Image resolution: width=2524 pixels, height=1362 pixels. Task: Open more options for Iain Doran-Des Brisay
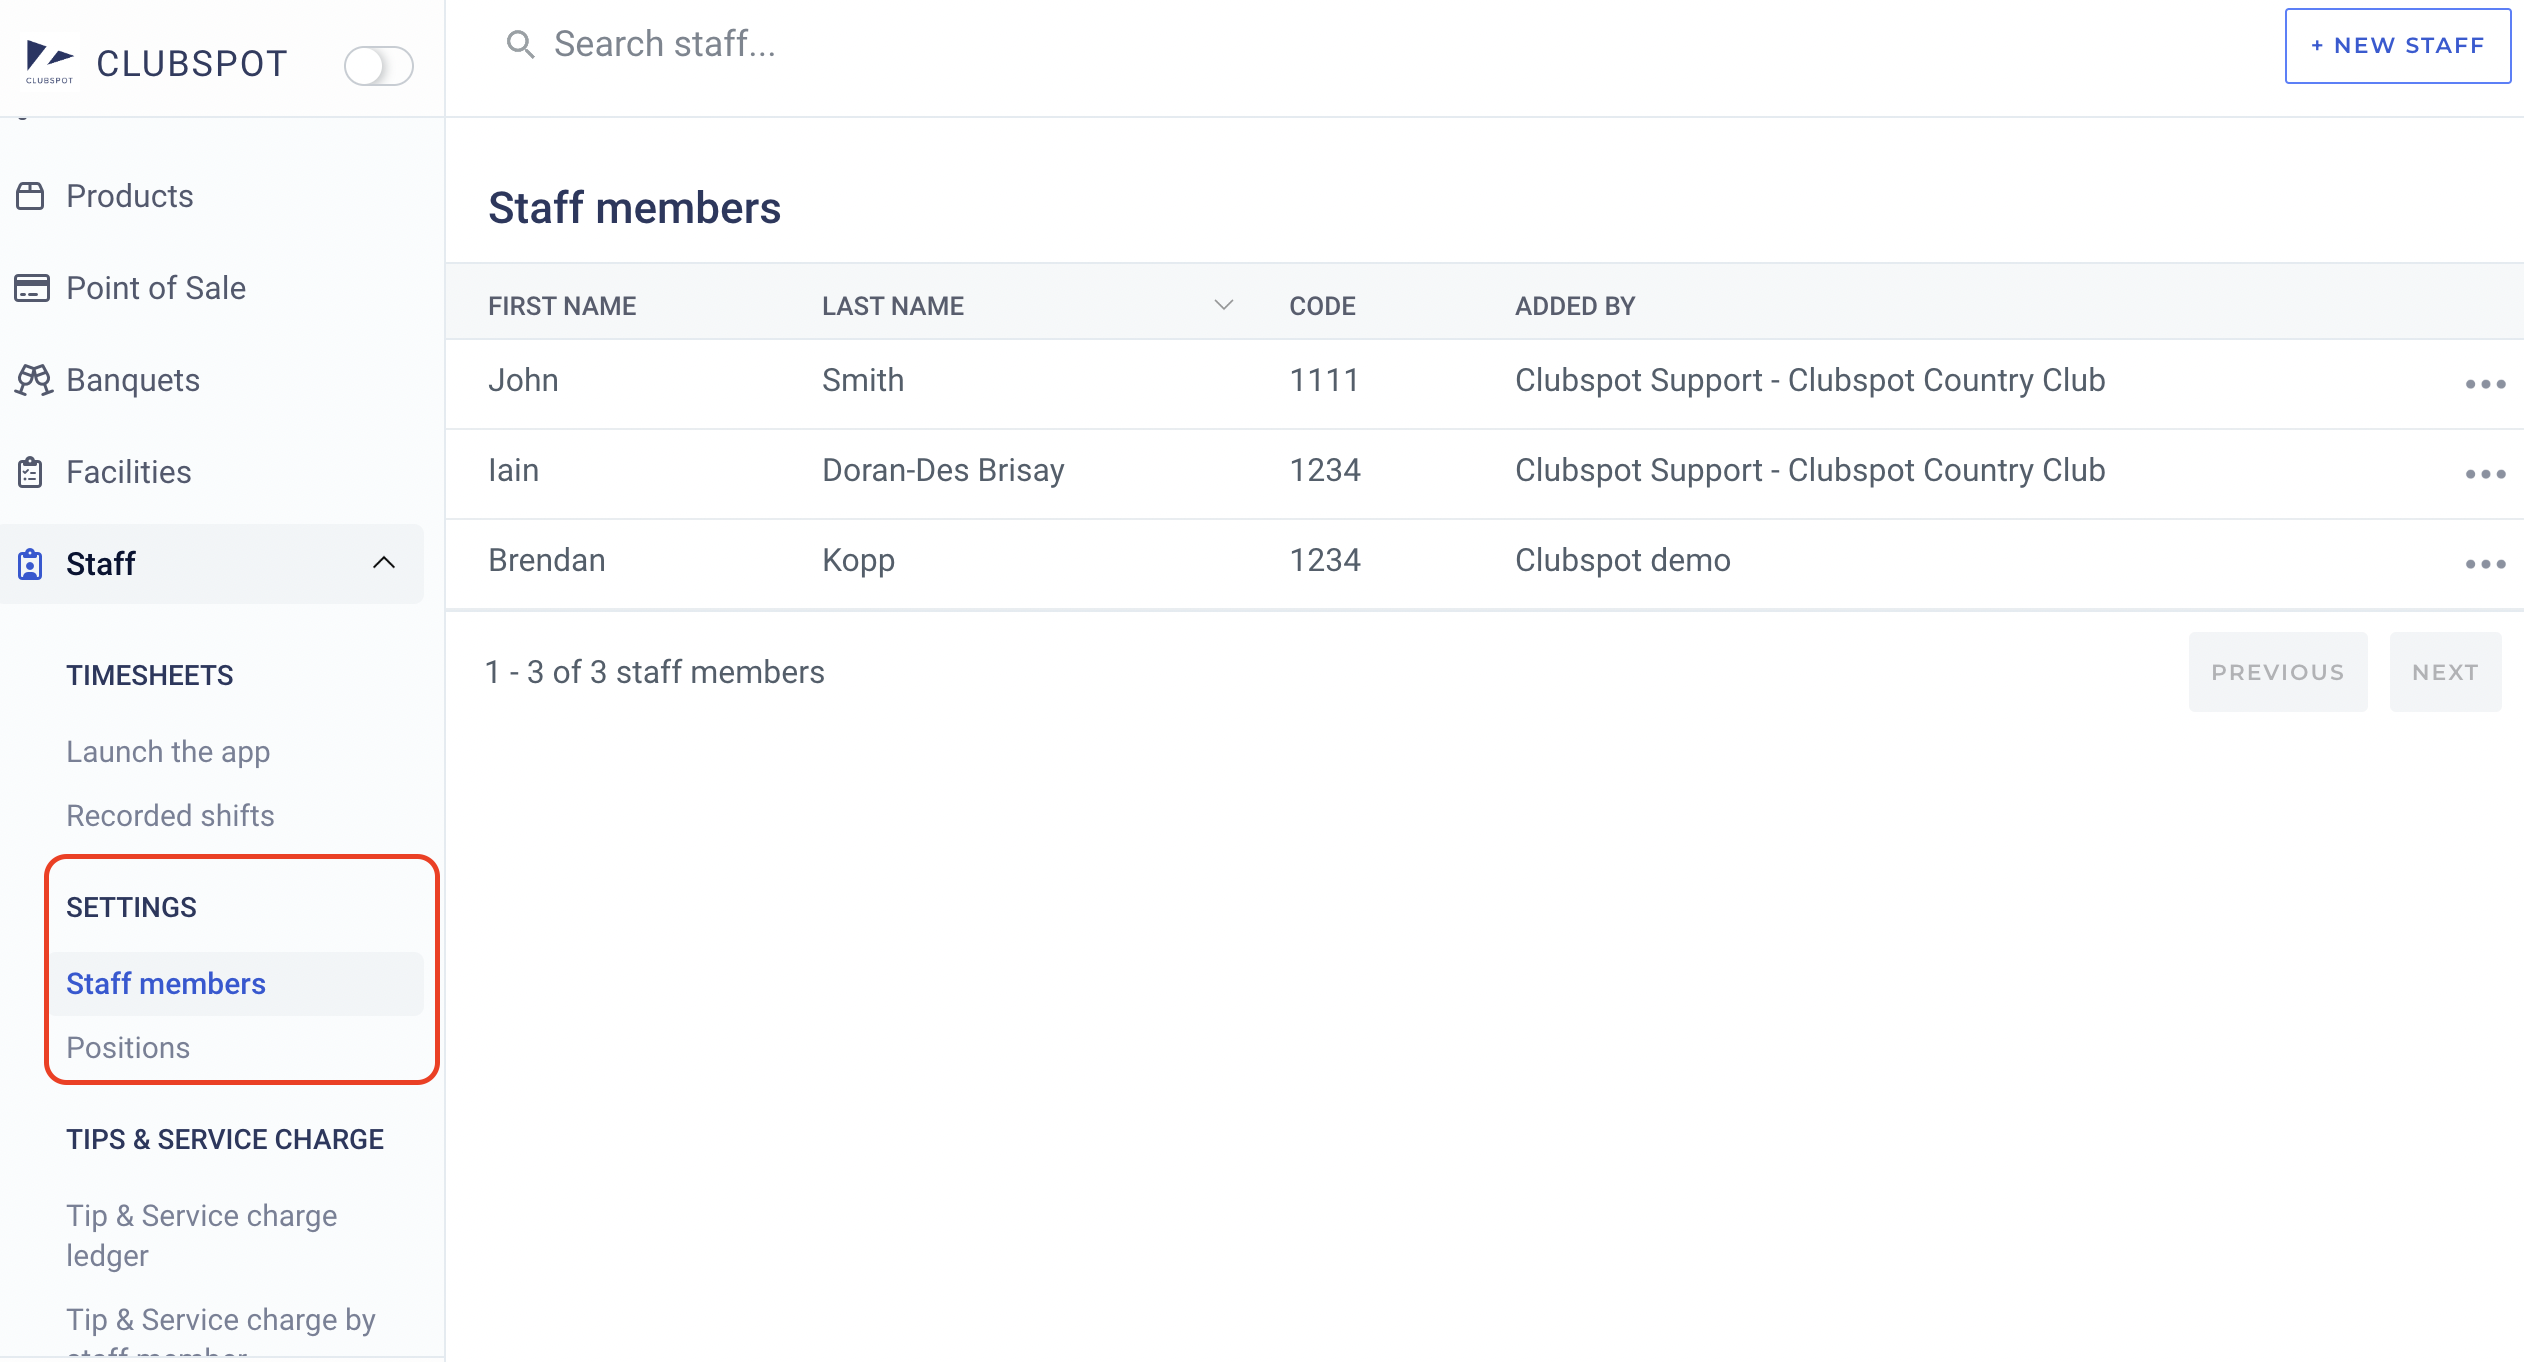point(2485,474)
